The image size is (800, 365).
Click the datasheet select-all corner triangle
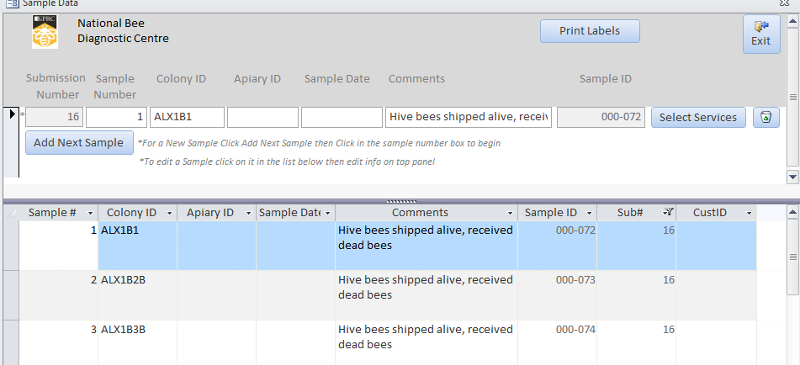point(11,213)
